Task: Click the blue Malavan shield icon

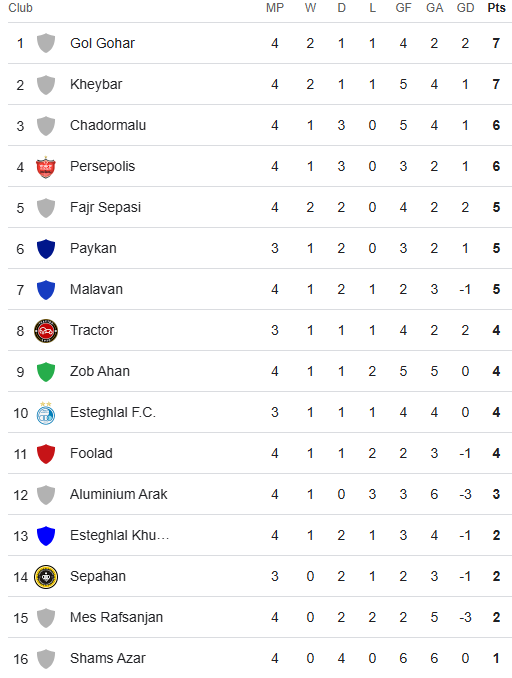Action: [46, 290]
